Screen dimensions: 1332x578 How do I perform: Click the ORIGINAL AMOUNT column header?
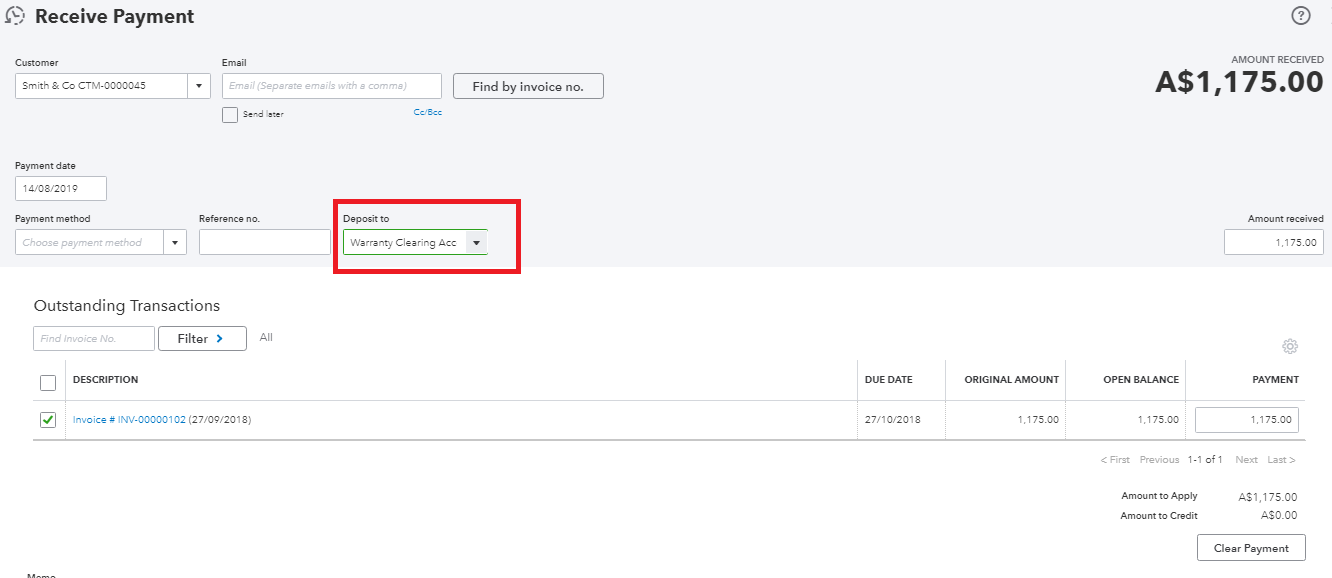tap(1011, 380)
